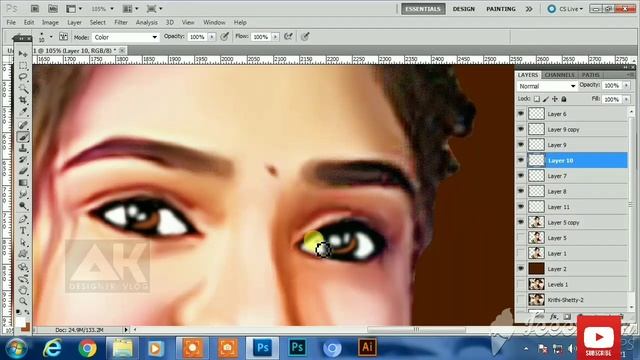640x360 pixels.
Task: Toggle lock transparent pixels
Action: point(537,99)
